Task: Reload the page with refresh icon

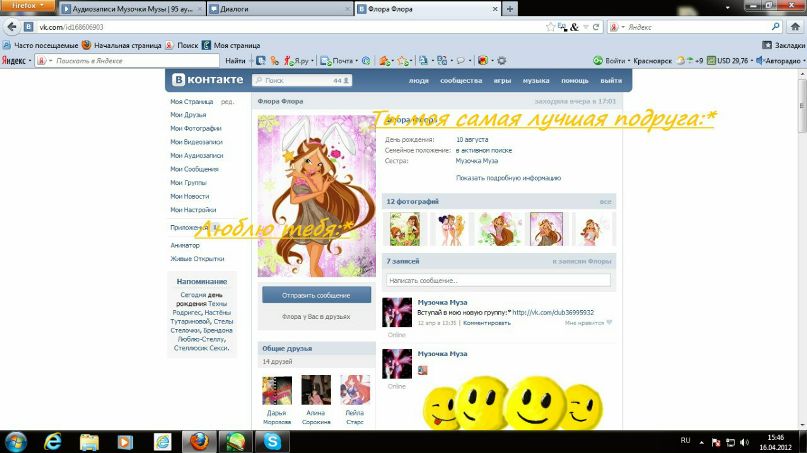Action: pos(596,27)
